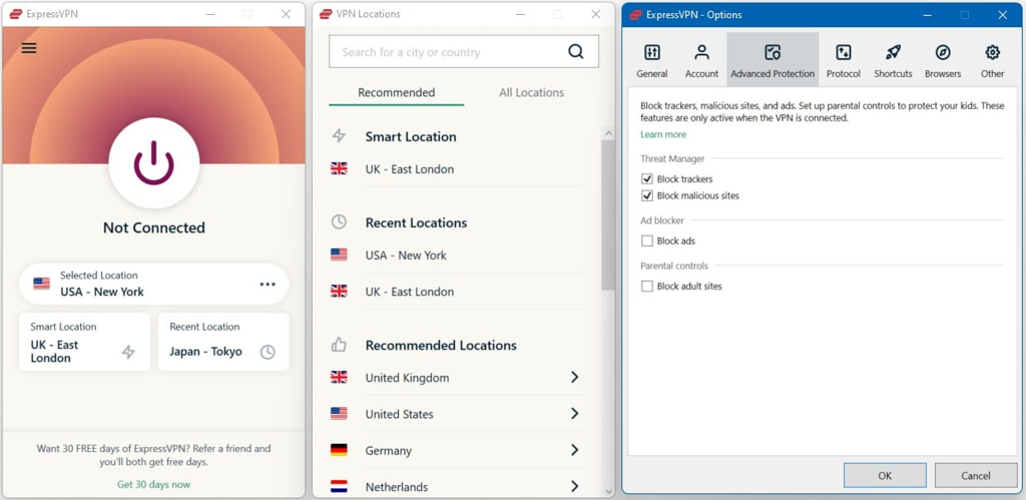The height and width of the screenshot is (500, 1026).
Task: Expand the United States locations list
Action: point(574,414)
